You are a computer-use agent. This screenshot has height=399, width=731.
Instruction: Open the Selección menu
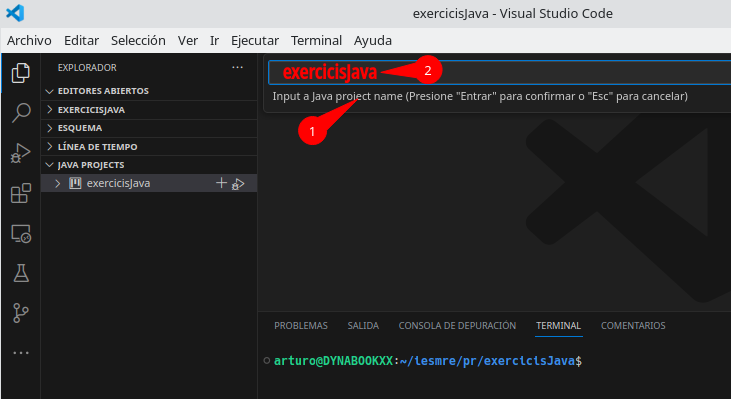point(138,41)
